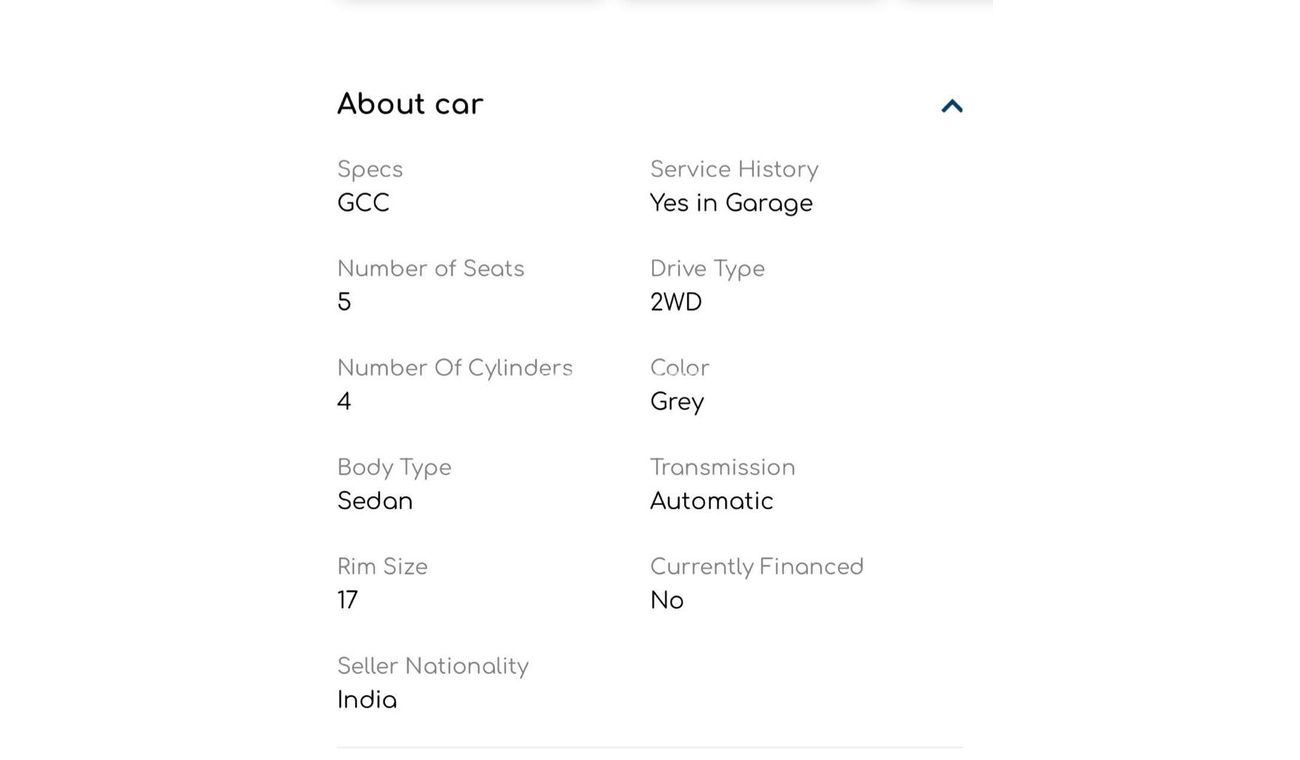The height and width of the screenshot is (760, 1300).
Task: Click the Grey color value
Action: point(677,402)
